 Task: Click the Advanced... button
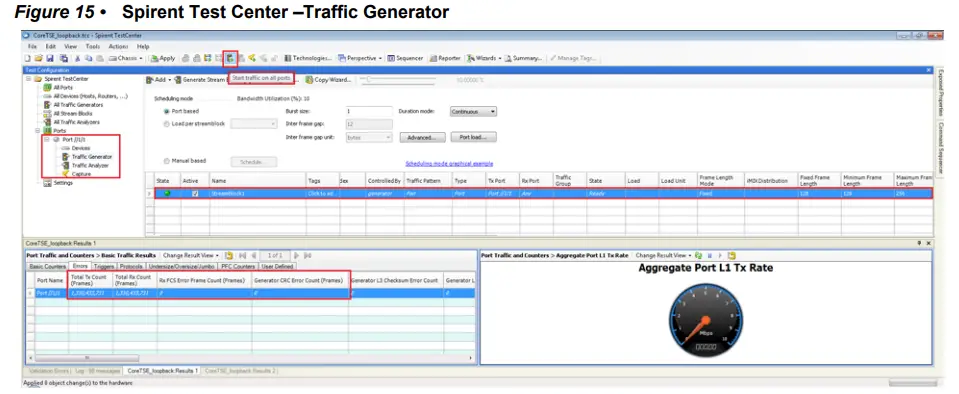[422, 138]
